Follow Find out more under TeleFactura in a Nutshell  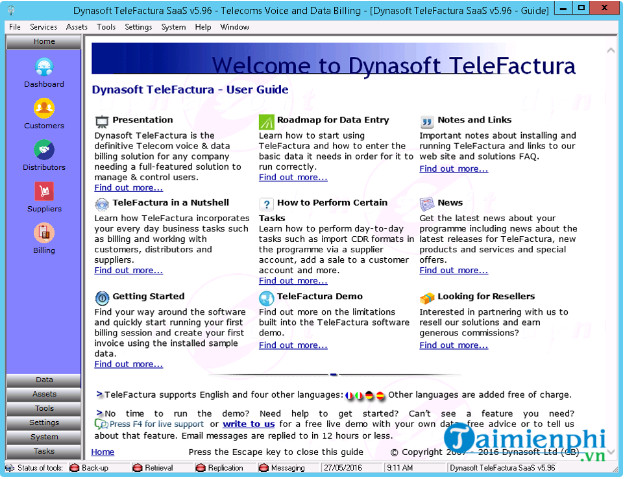pyautogui.click(x=129, y=271)
